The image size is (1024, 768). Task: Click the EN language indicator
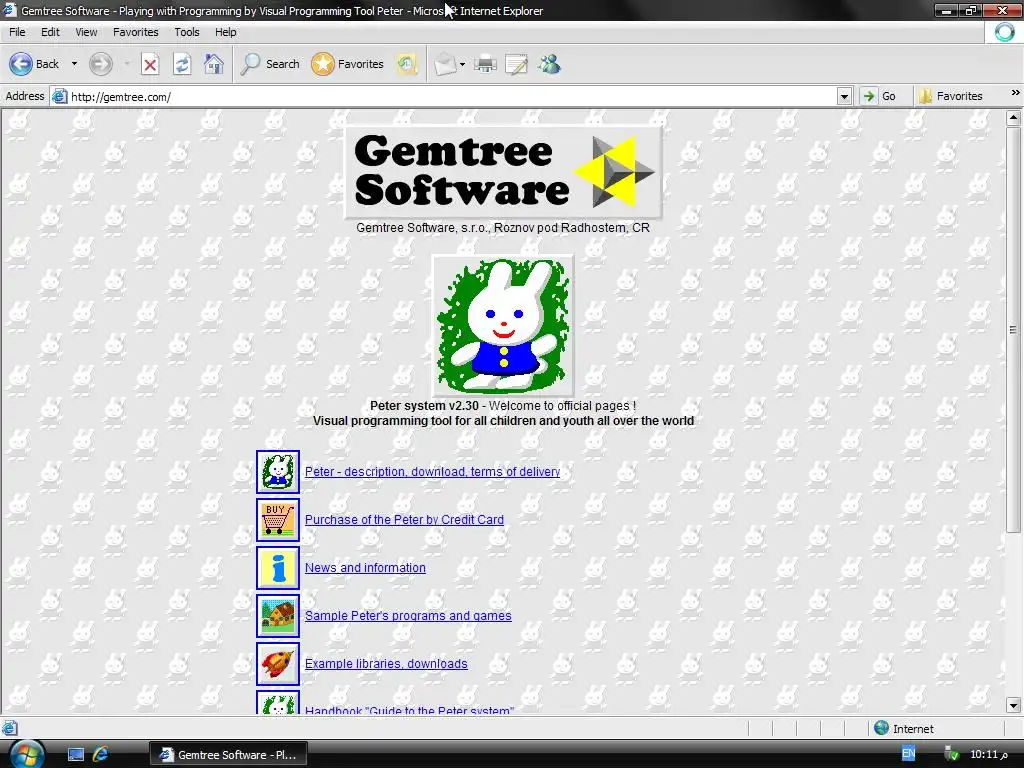(908, 754)
